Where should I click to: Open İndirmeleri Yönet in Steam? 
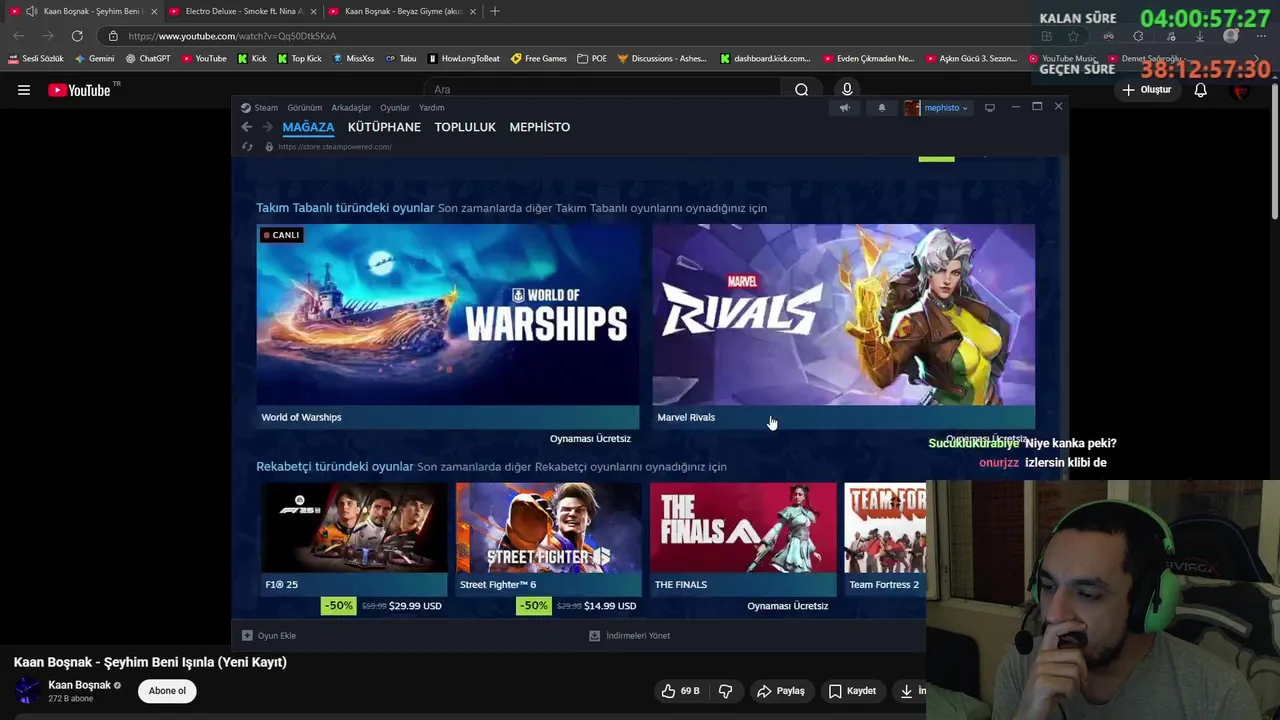[629, 636]
